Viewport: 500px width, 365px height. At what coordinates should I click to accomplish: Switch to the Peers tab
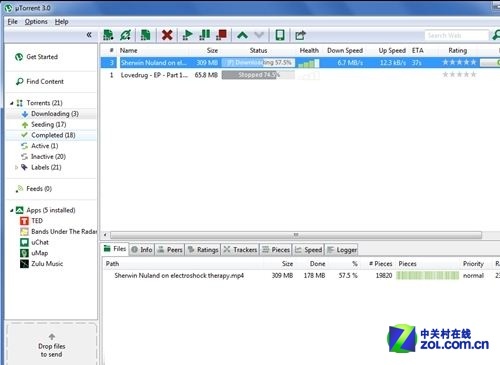(x=170, y=249)
